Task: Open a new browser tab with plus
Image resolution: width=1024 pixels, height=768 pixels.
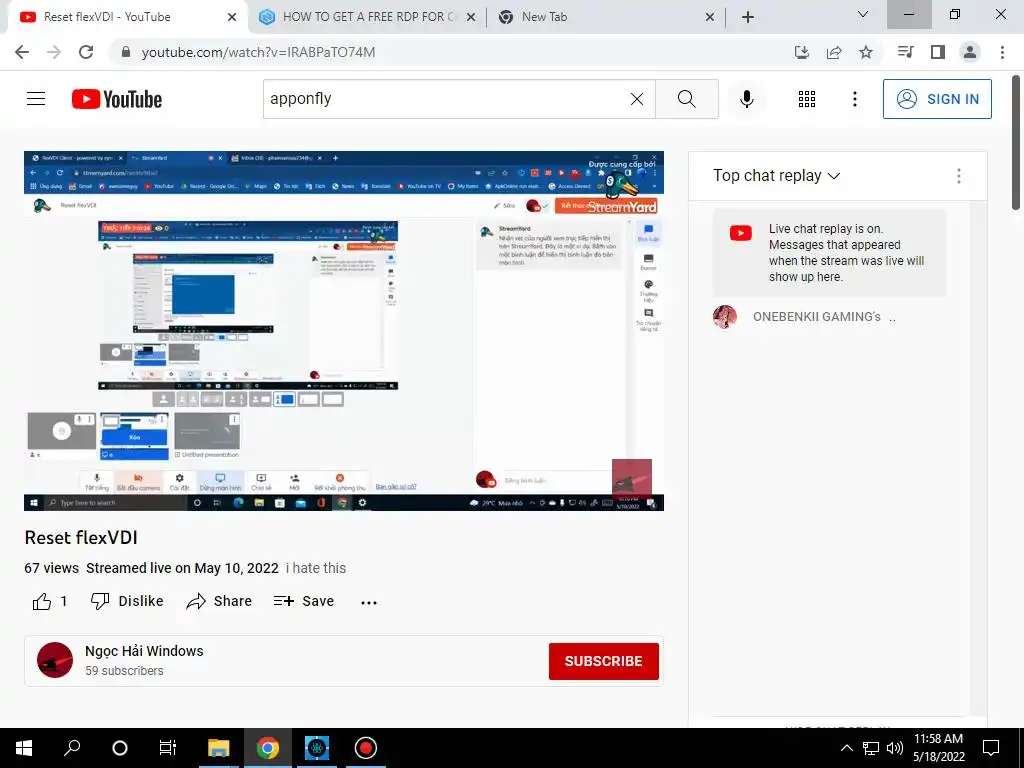Action: pyautogui.click(x=748, y=17)
